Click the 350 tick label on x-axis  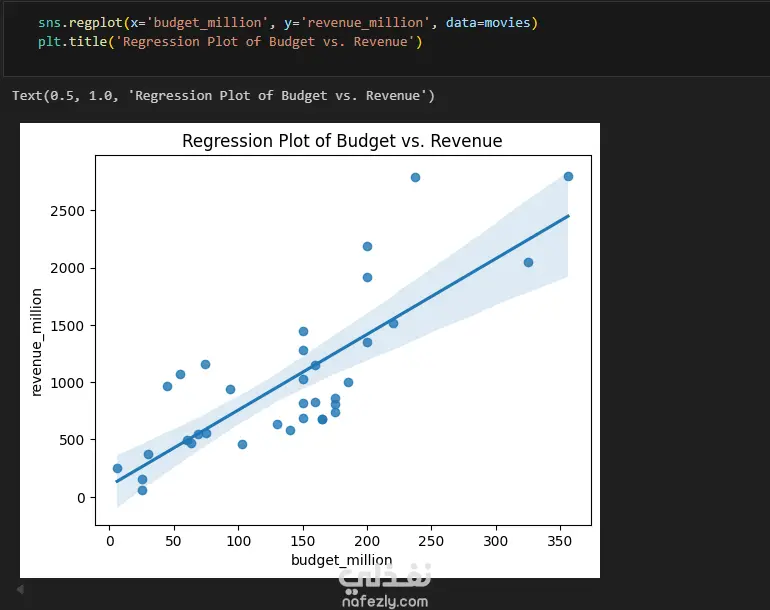(561, 541)
